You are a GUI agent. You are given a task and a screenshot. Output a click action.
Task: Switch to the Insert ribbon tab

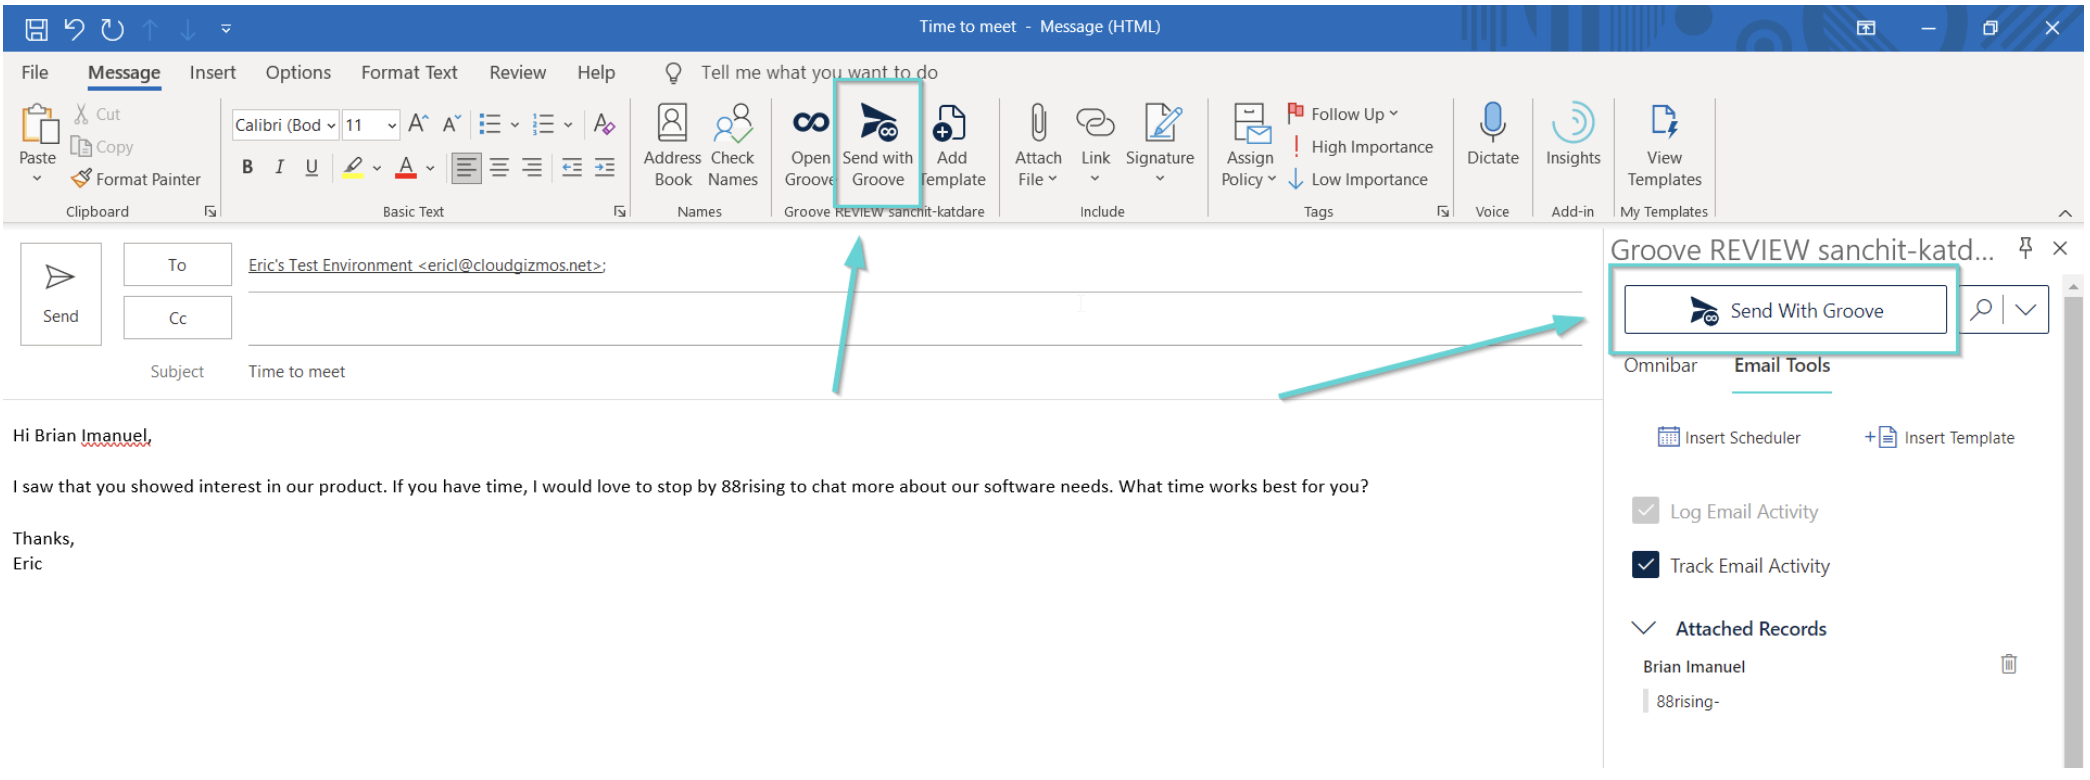pos(212,73)
